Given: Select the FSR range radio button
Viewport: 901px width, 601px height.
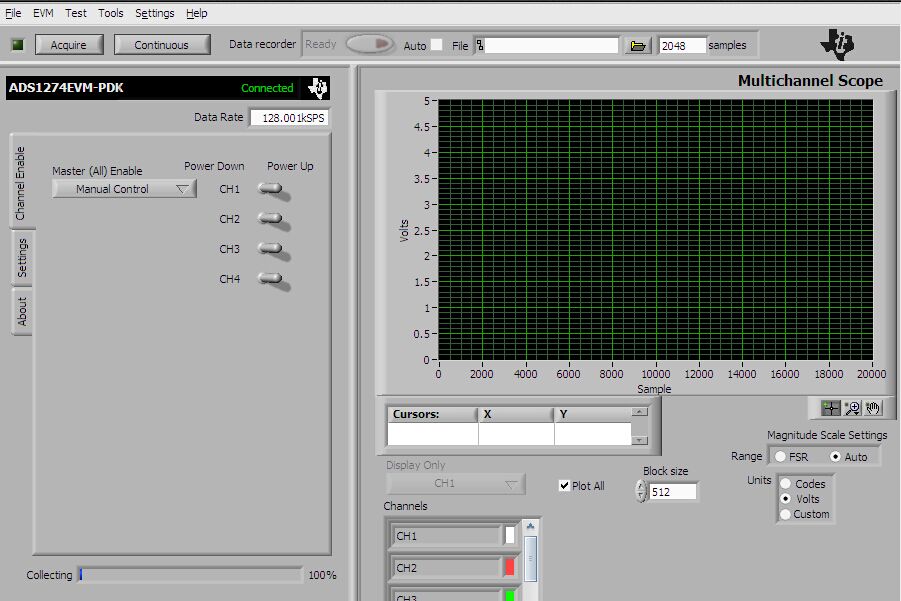Looking at the screenshot, I should (x=780, y=456).
